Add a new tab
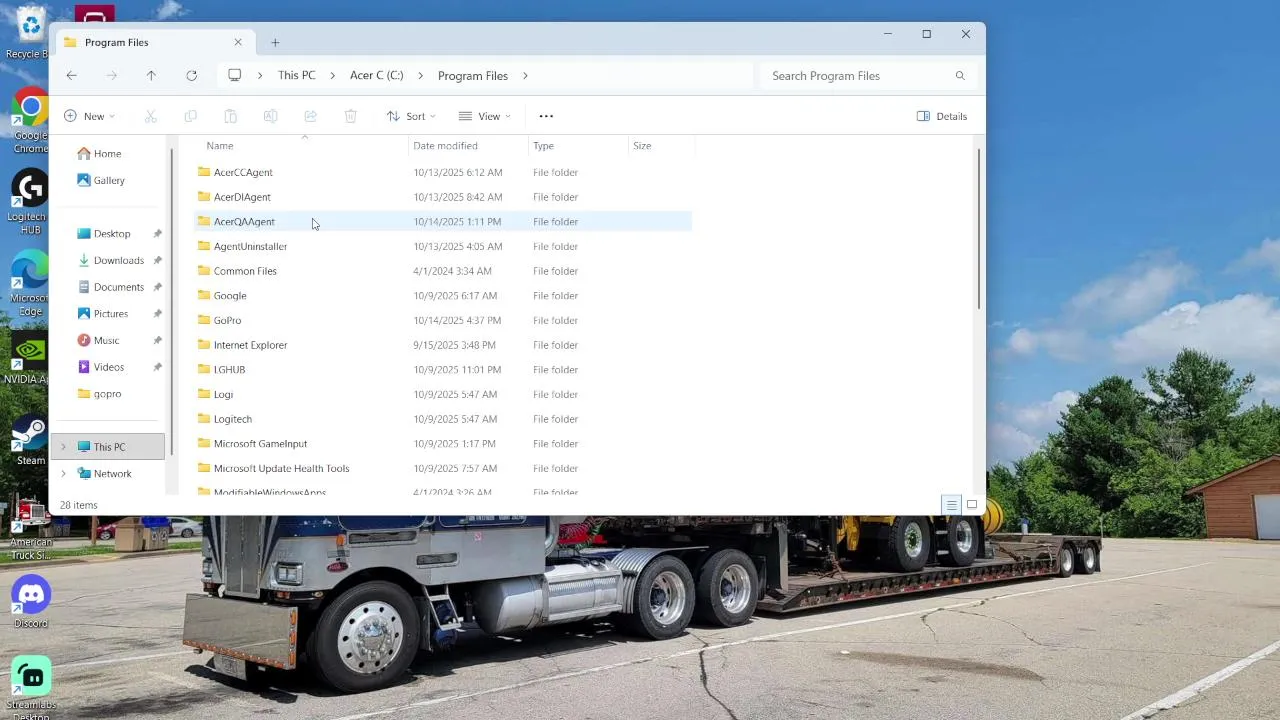The height and width of the screenshot is (720, 1280). click(x=275, y=42)
